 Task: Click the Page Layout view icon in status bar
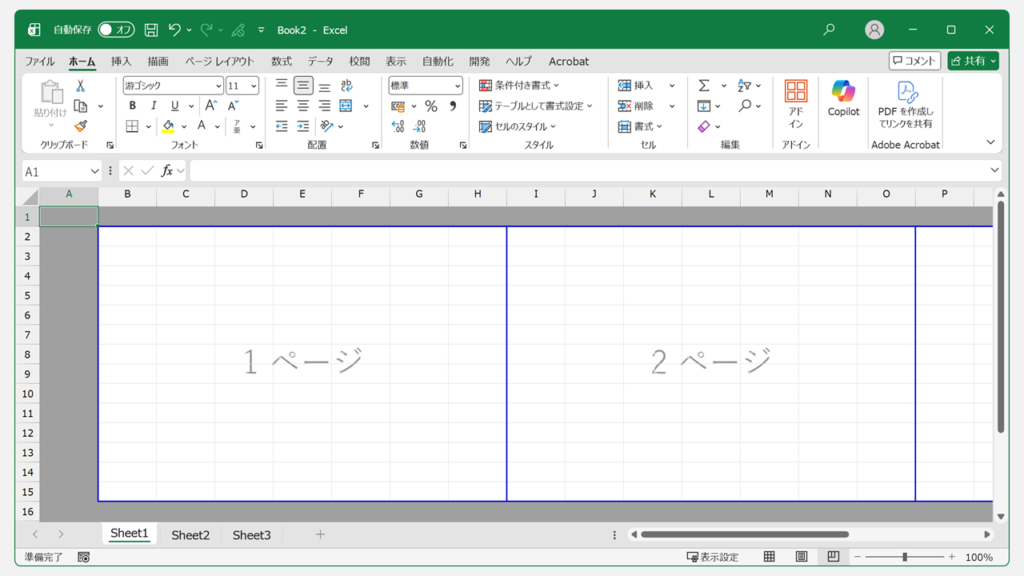(800, 556)
